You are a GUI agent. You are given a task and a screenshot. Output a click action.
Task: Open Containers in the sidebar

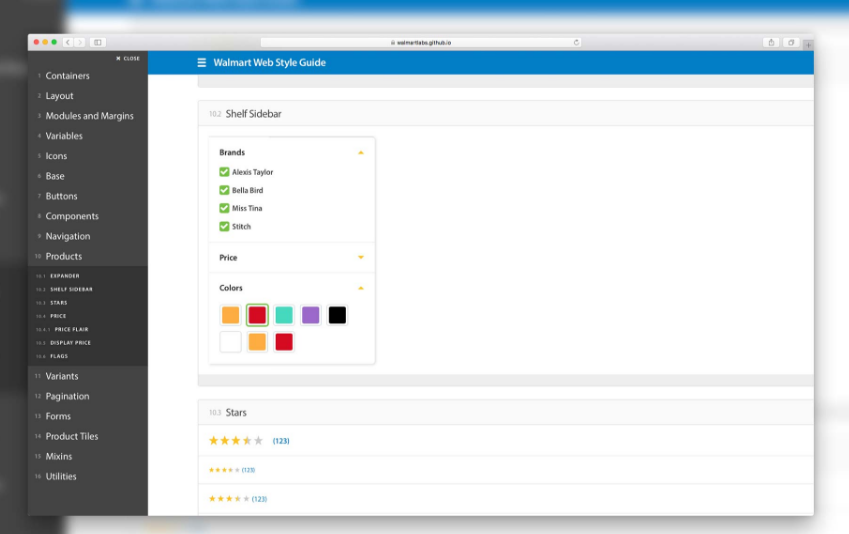[x=67, y=76]
